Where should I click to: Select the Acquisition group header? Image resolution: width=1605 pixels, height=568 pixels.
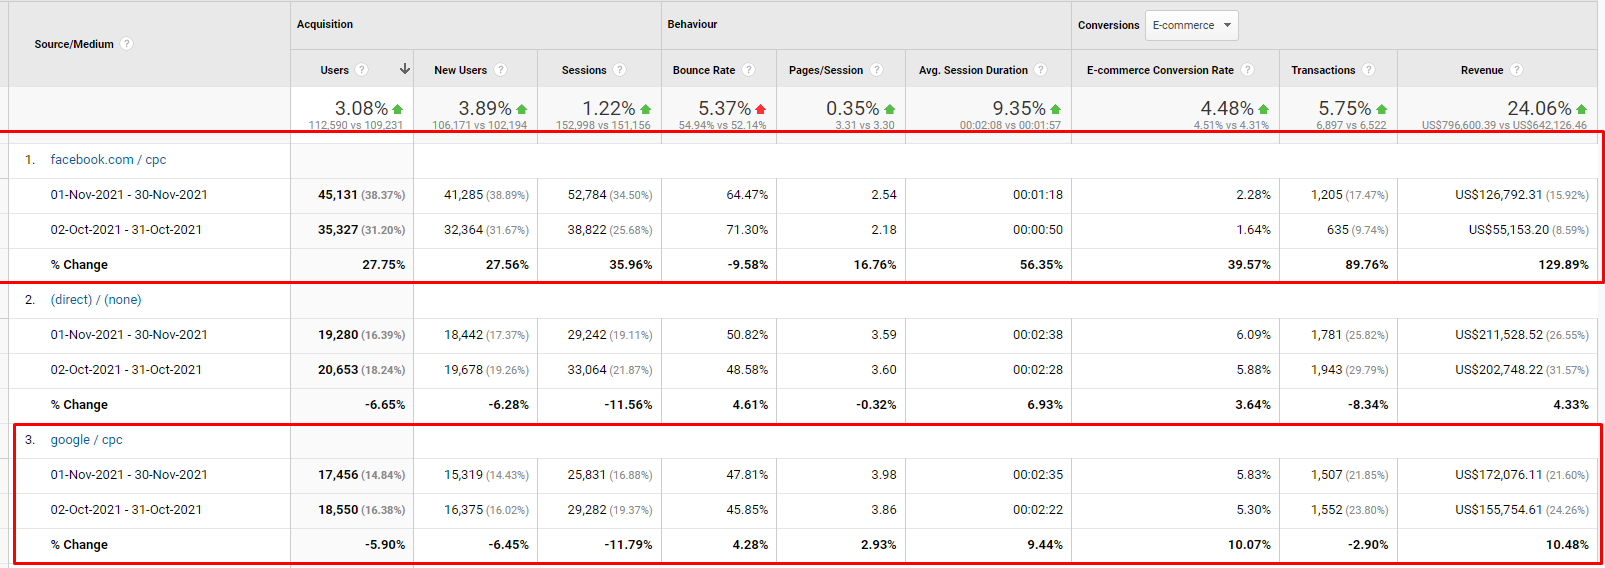point(325,24)
